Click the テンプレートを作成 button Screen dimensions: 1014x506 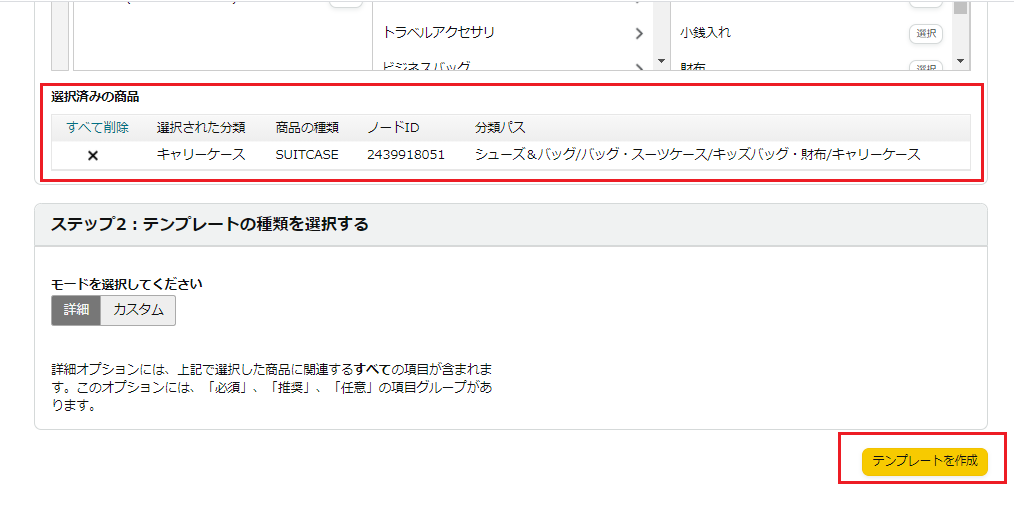pyautogui.click(x=925, y=461)
